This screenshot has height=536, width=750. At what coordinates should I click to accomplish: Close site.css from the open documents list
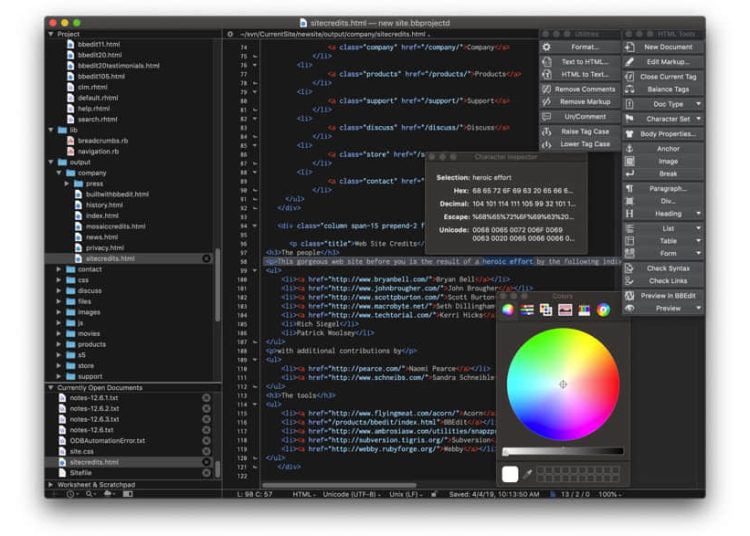(207, 451)
